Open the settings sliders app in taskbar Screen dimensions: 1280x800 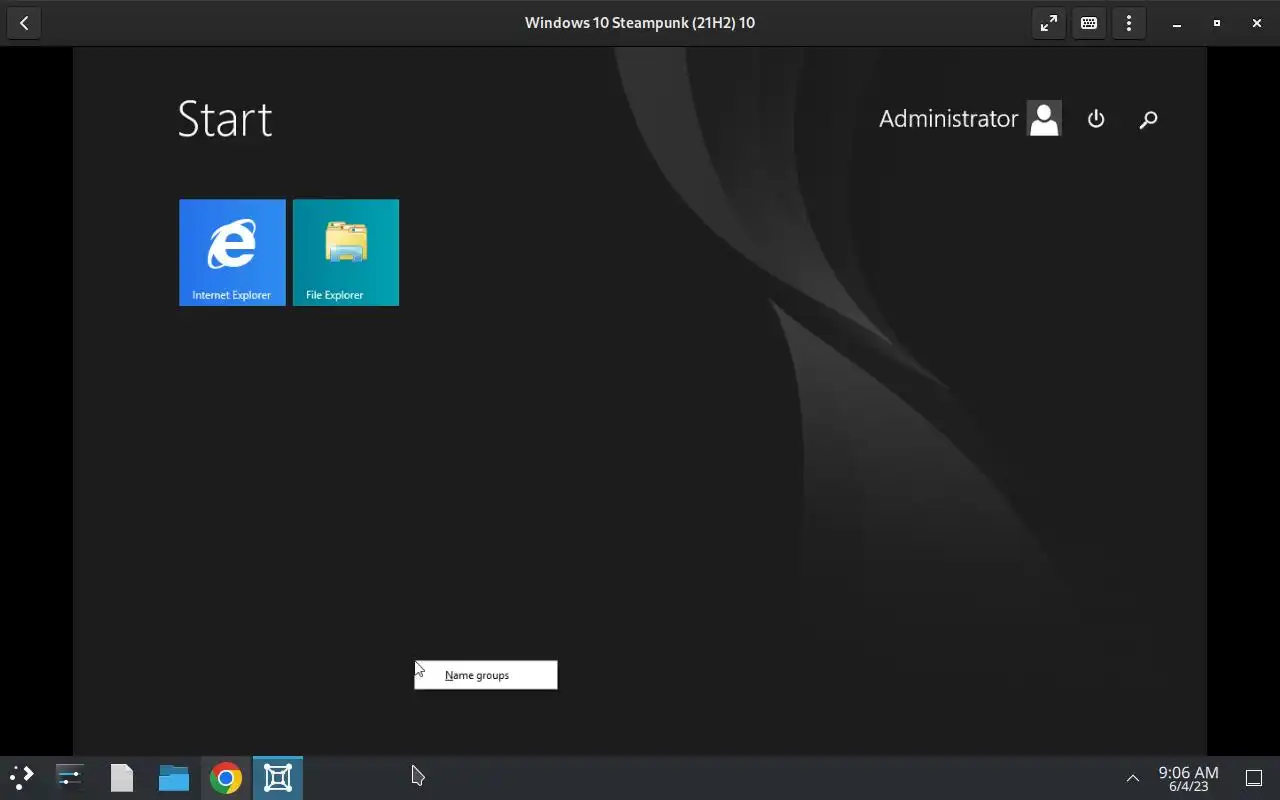pyautogui.click(x=69, y=777)
